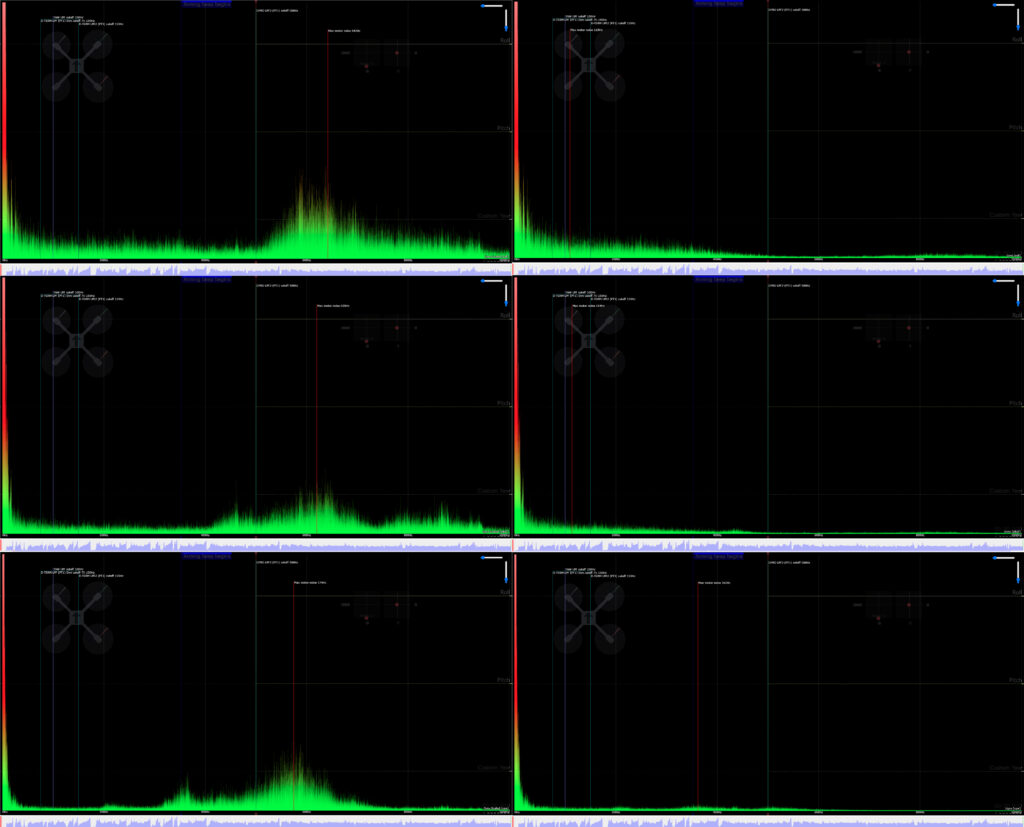Click the stick position overlay in the bottom-left panel

point(382,610)
